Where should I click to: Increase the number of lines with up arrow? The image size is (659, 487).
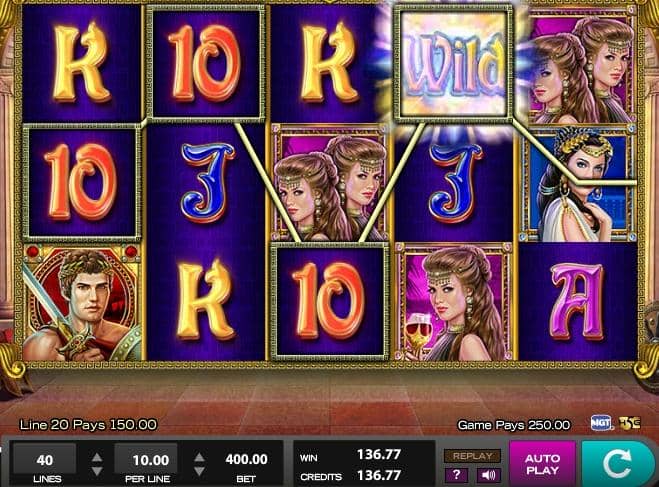(97, 457)
